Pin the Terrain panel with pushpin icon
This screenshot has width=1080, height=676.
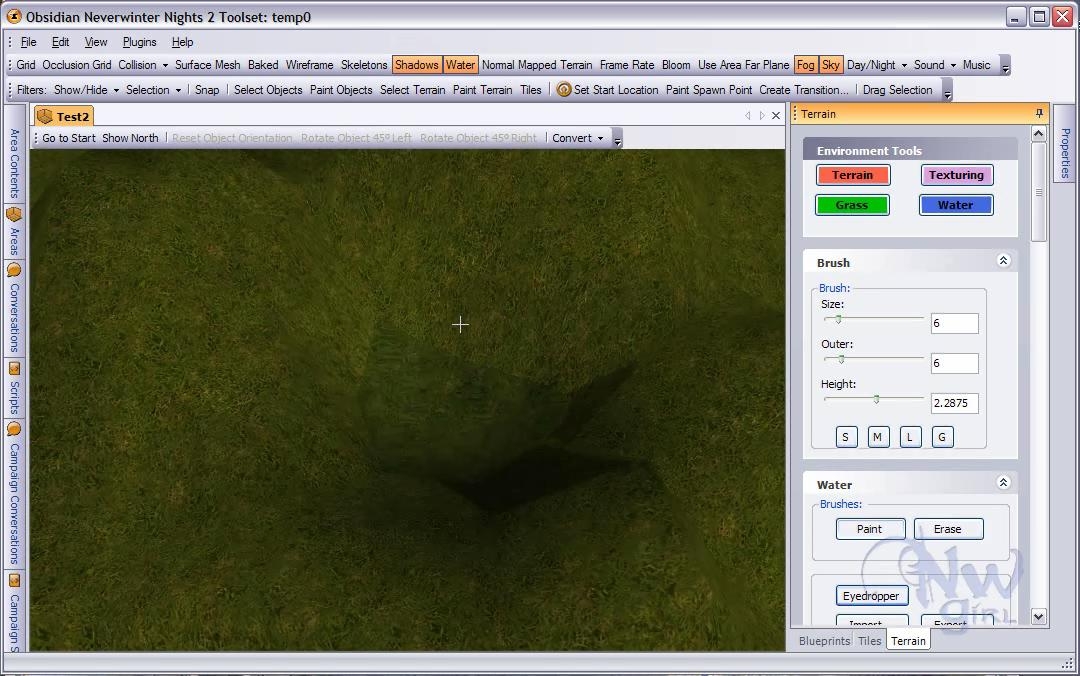click(1039, 114)
